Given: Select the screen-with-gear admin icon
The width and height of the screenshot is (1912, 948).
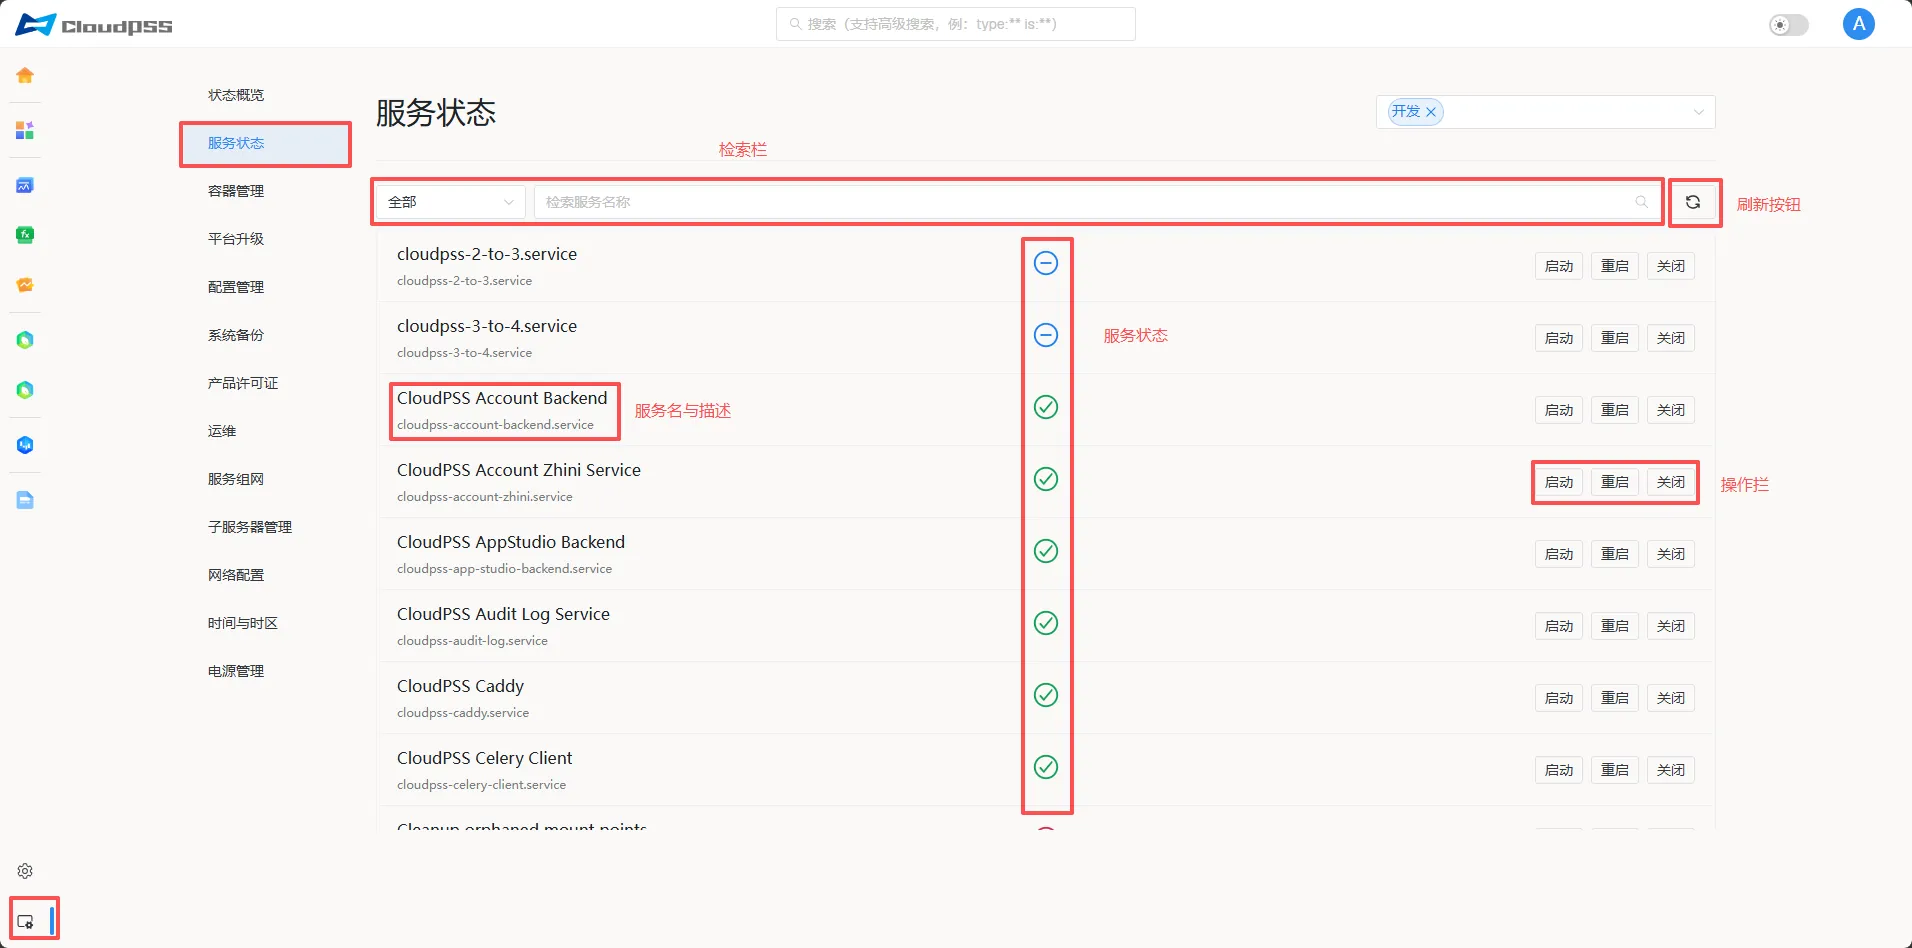Looking at the screenshot, I should (26, 921).
